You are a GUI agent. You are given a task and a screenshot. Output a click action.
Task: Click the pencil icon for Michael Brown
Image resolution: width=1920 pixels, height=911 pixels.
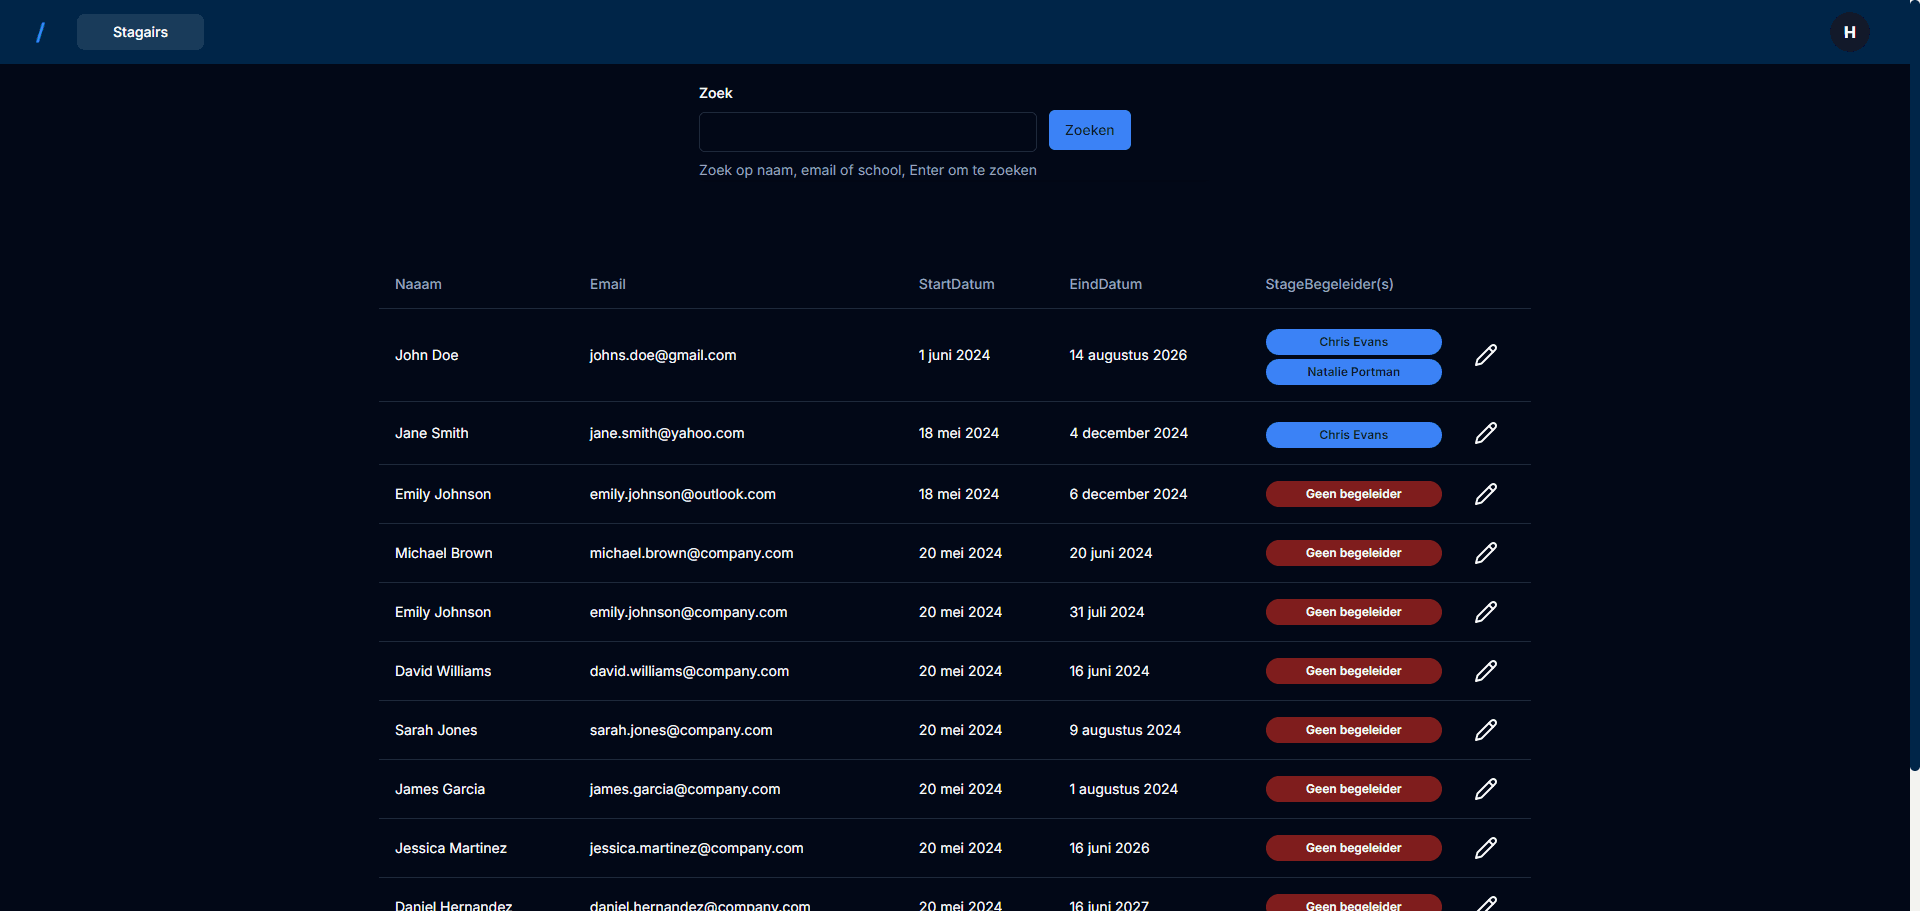click(x=1485, y=553)
